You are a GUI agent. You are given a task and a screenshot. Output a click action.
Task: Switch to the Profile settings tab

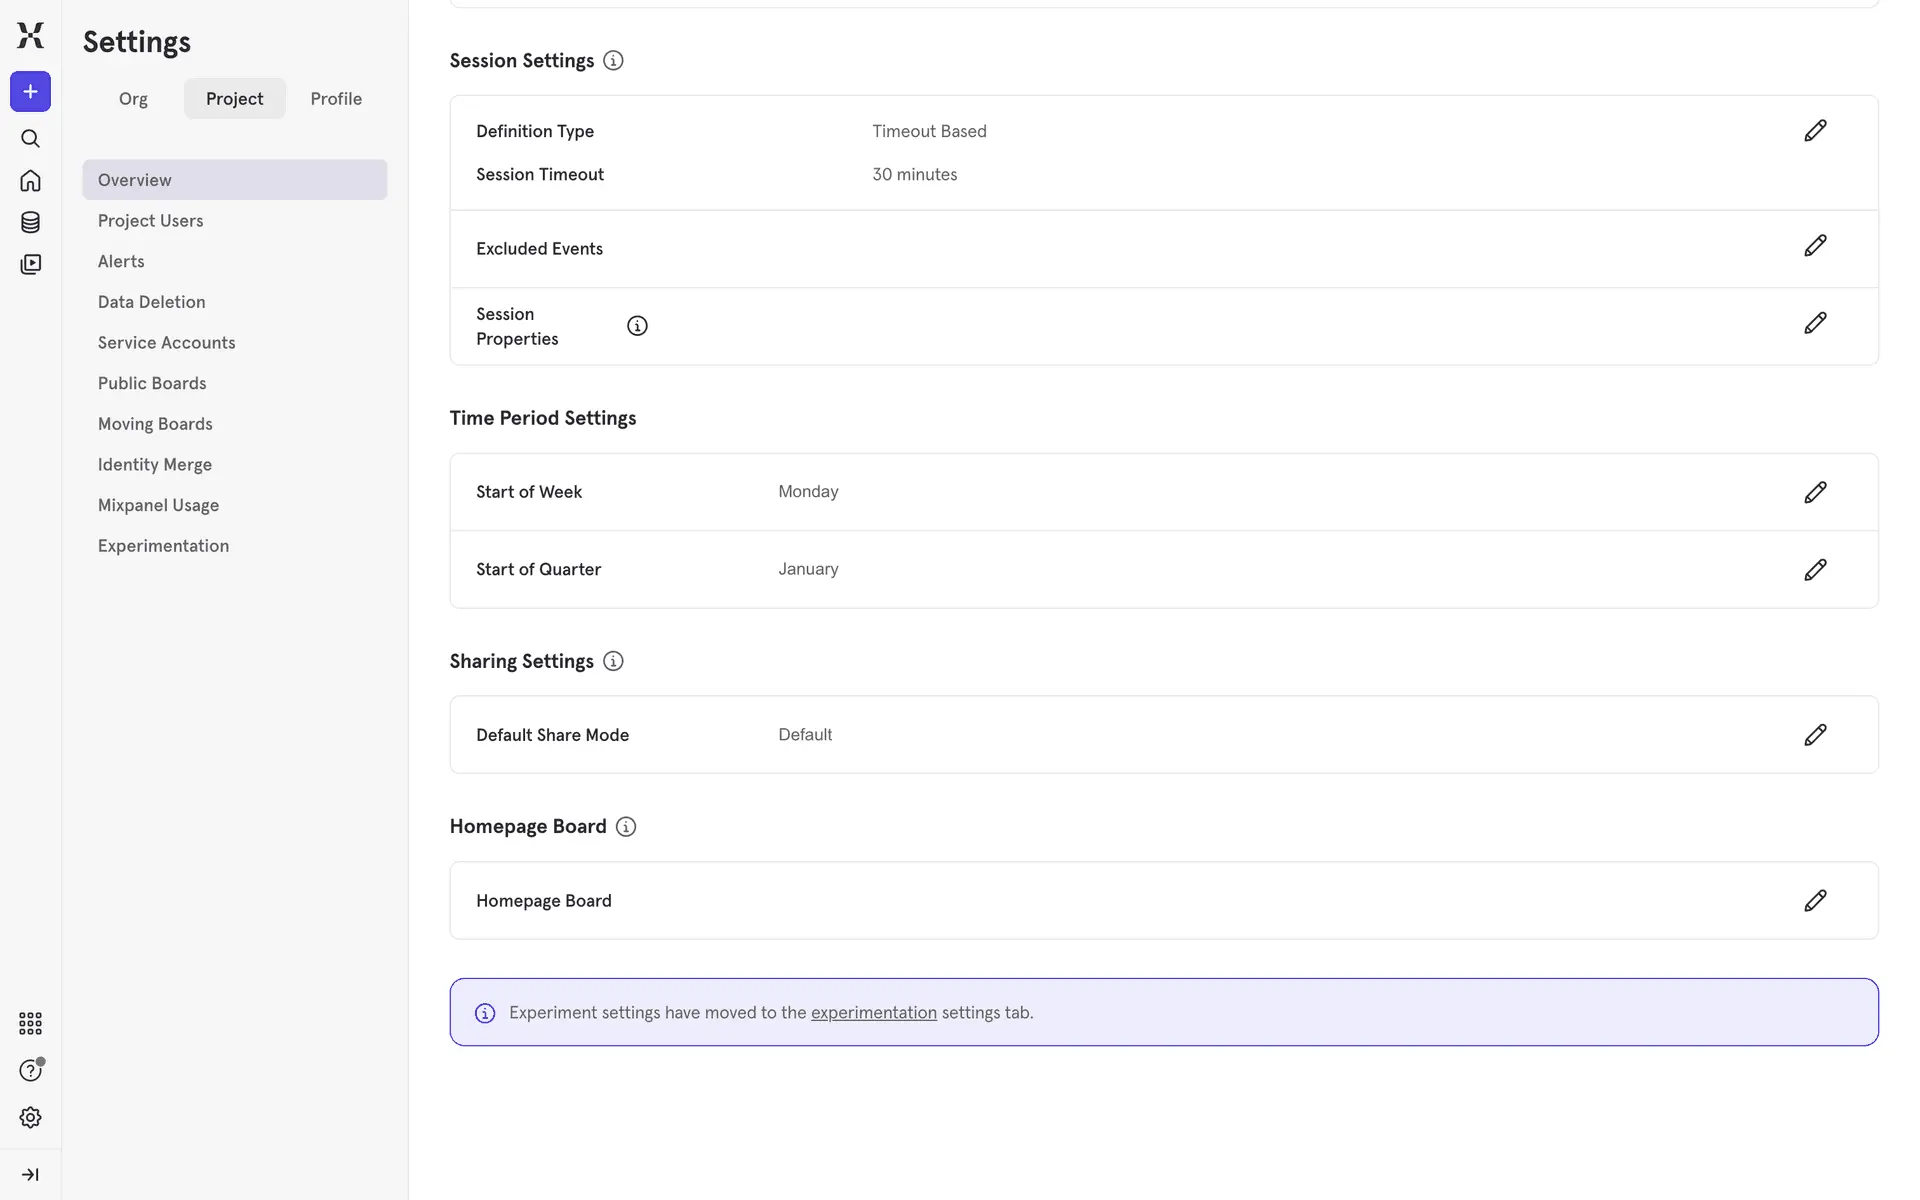pos(336,99)
